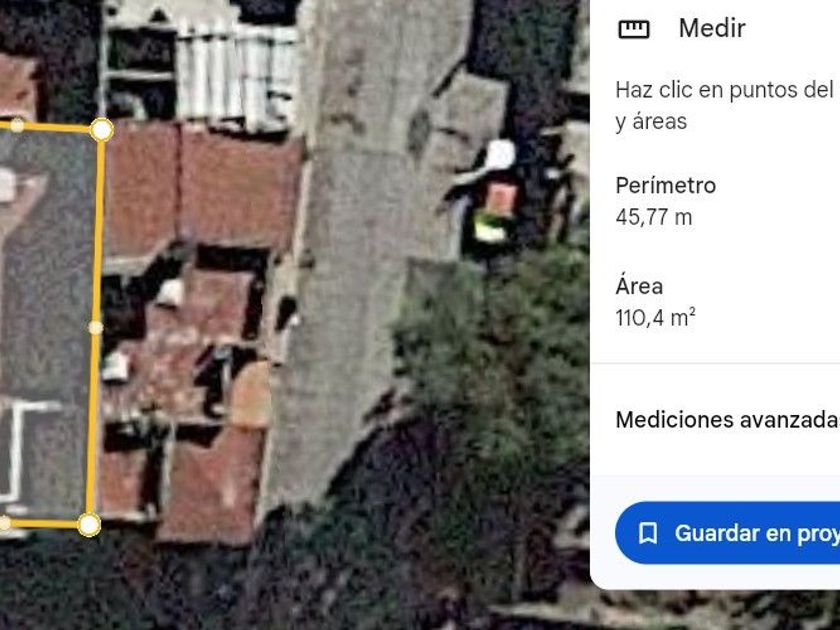Click the Perímetro value 45,77 m
This screenshot has width=840, height=630.
[654, 217]
